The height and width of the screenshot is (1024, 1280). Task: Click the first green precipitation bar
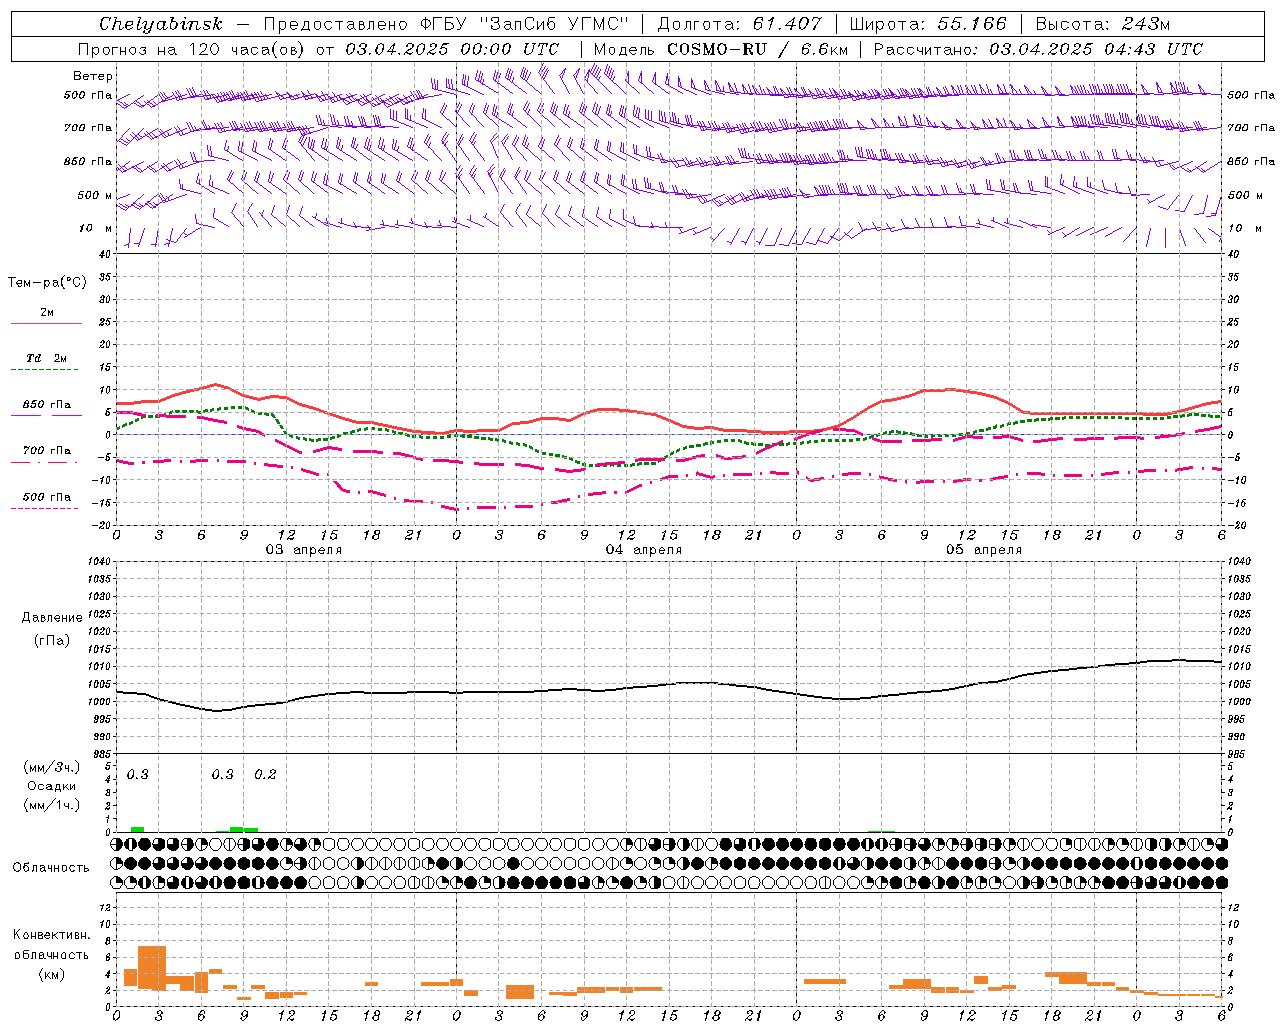click(x=138, y=829)
